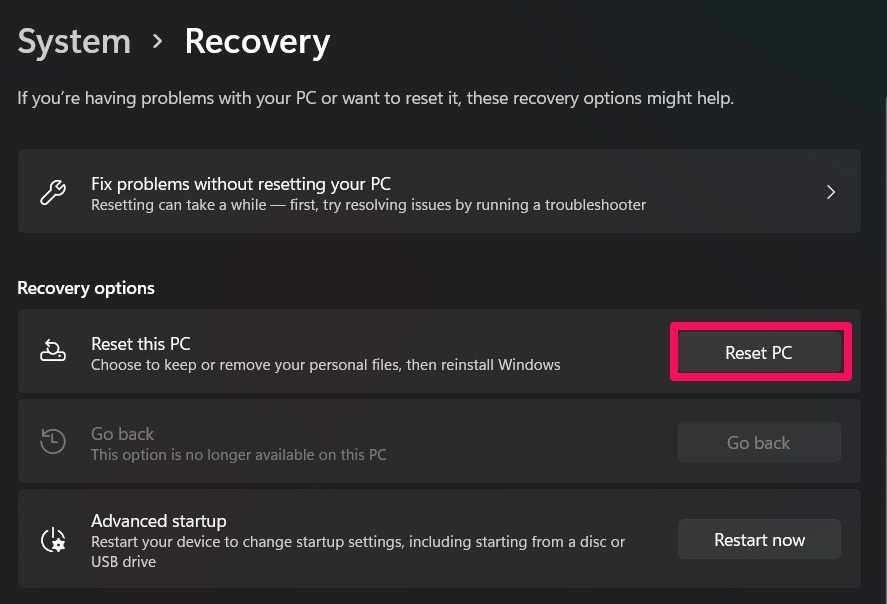Select the 'Reset this PC' title label
The width and height of the screenshot is (887, 604).
pos(140,343)
